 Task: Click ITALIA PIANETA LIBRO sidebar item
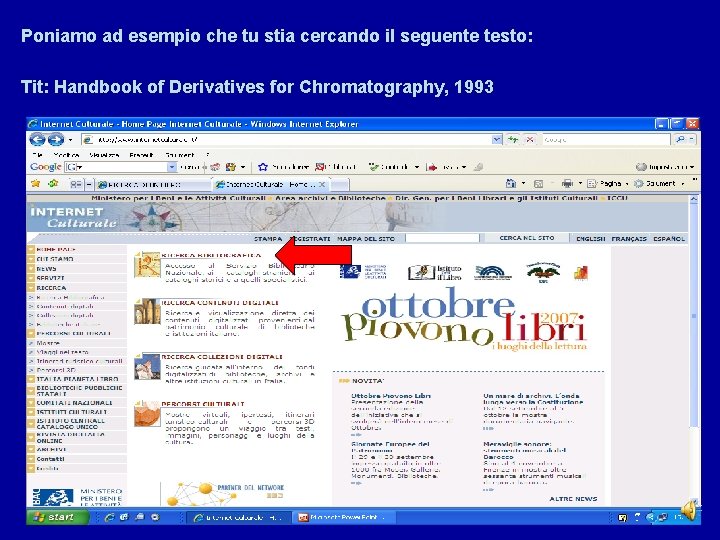[x=77, y=379]
